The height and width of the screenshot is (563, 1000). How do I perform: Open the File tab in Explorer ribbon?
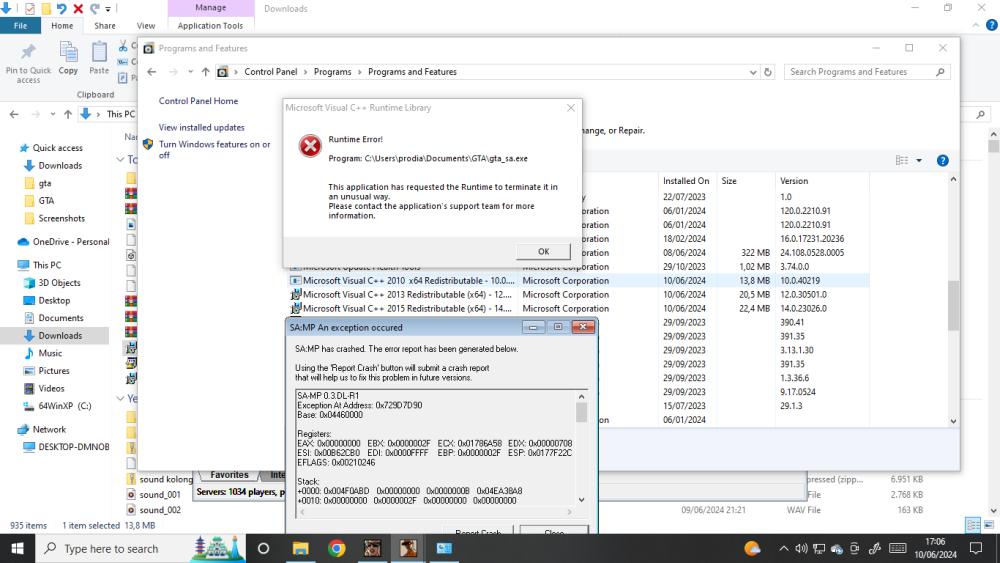coord(20,26)
